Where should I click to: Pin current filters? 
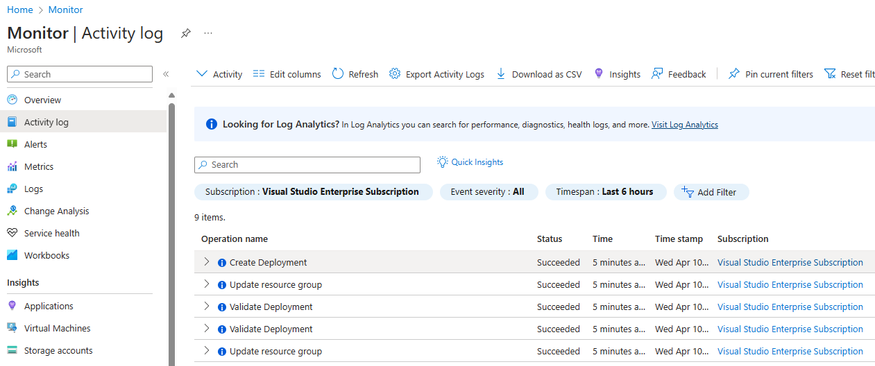click(771, 74)
